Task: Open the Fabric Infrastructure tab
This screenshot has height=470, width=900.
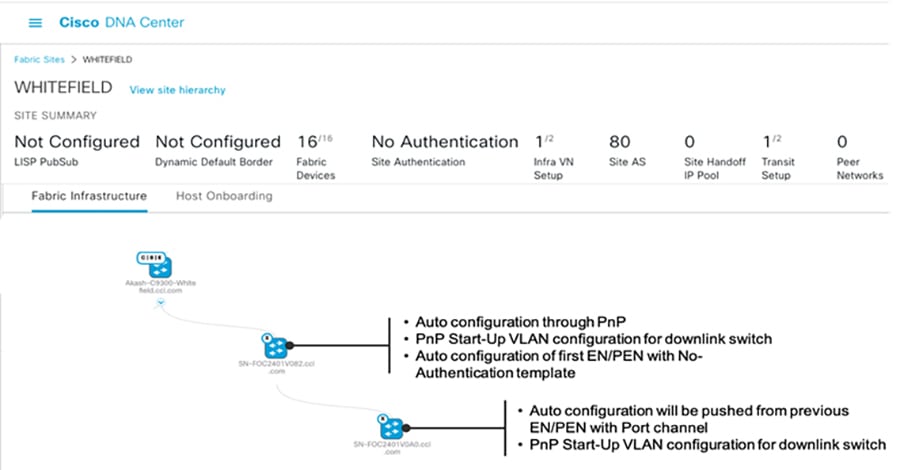Action: point(89,196)
